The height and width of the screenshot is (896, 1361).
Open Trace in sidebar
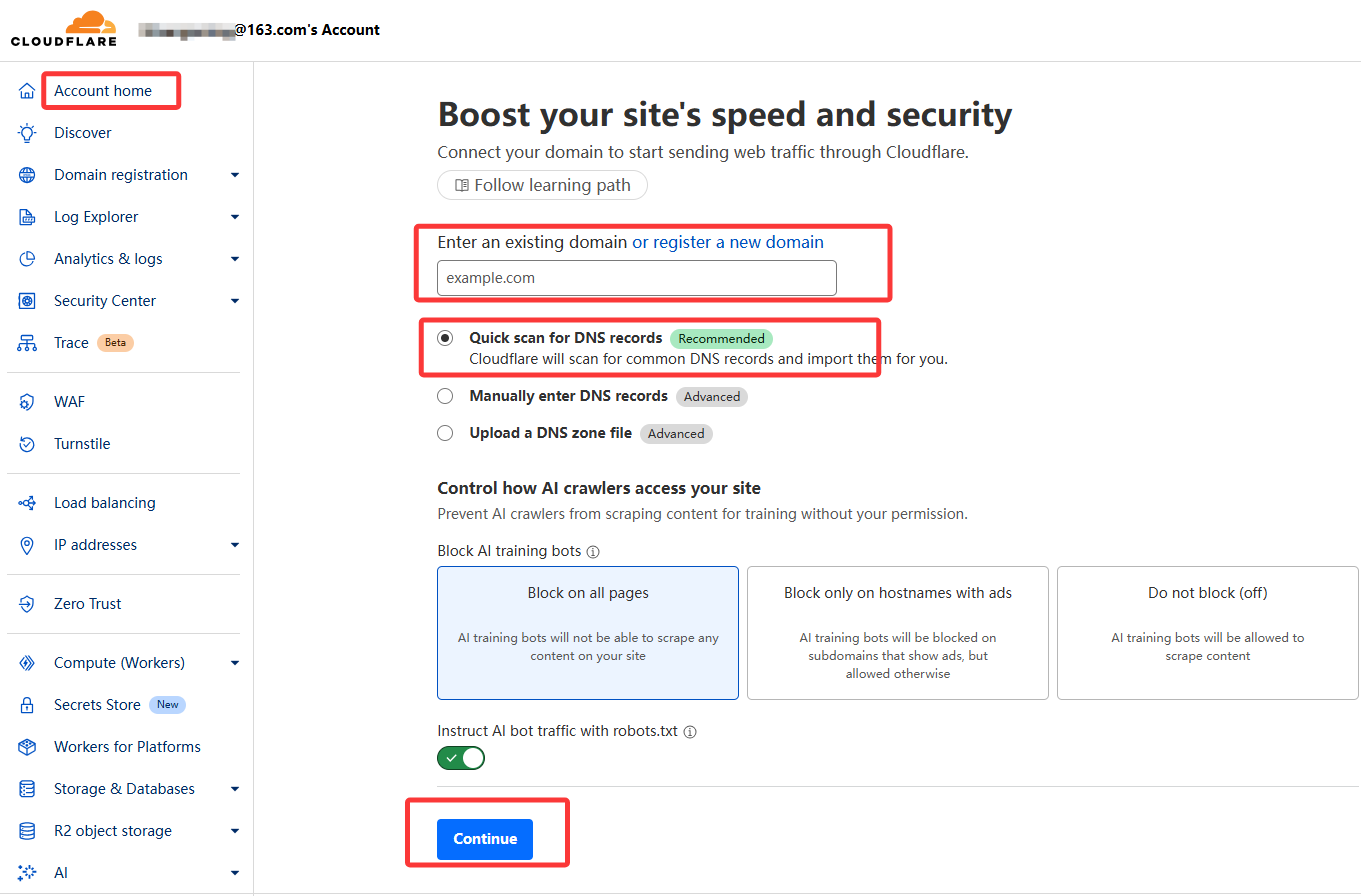click(71, 343)
